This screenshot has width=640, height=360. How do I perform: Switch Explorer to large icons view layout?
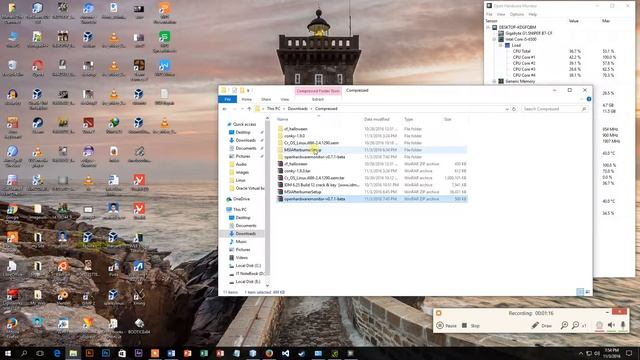[587, 292]
